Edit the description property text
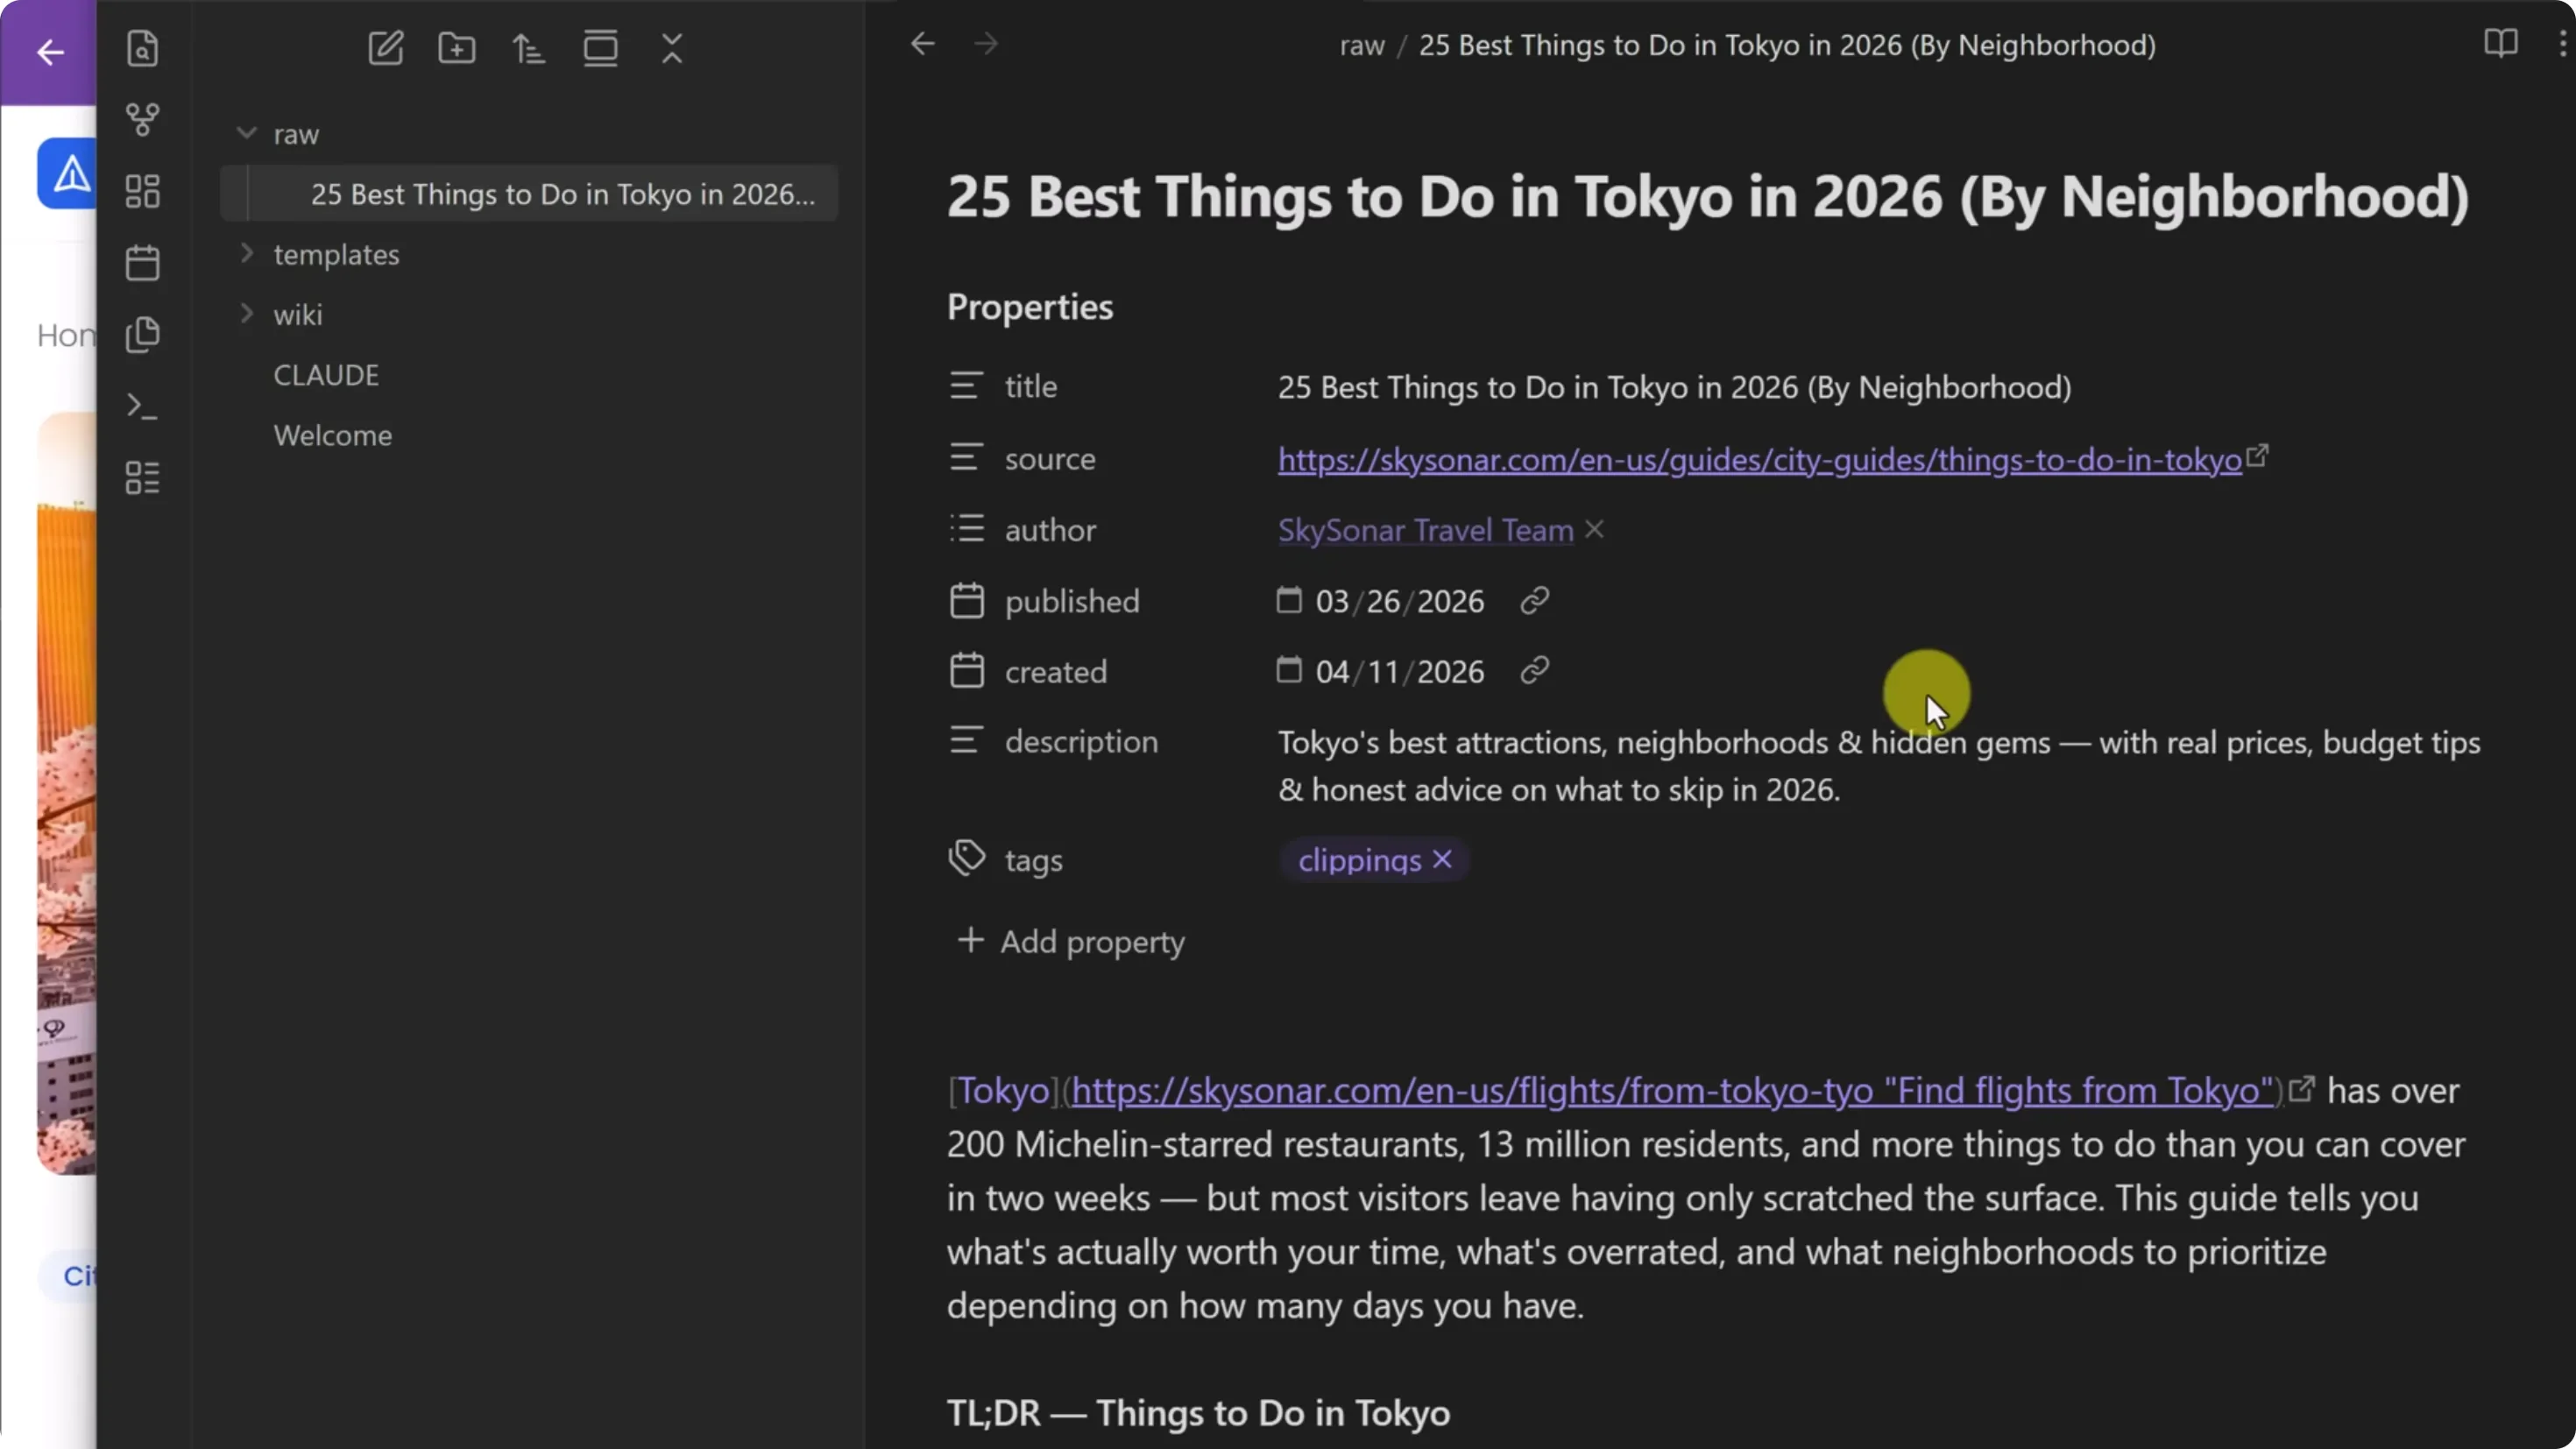 click(1879, 766)
